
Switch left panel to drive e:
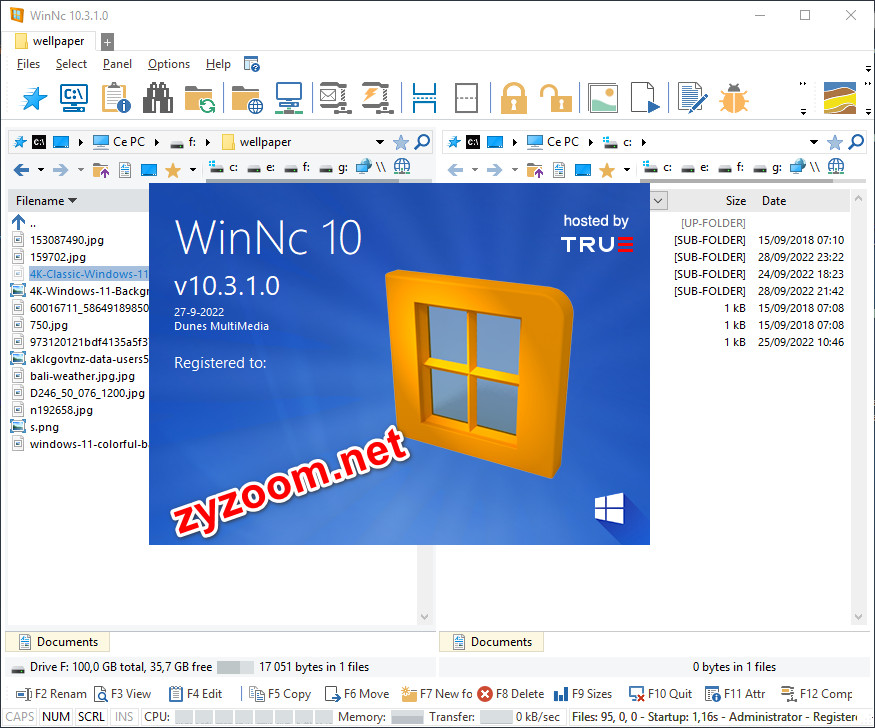[261, 167]
